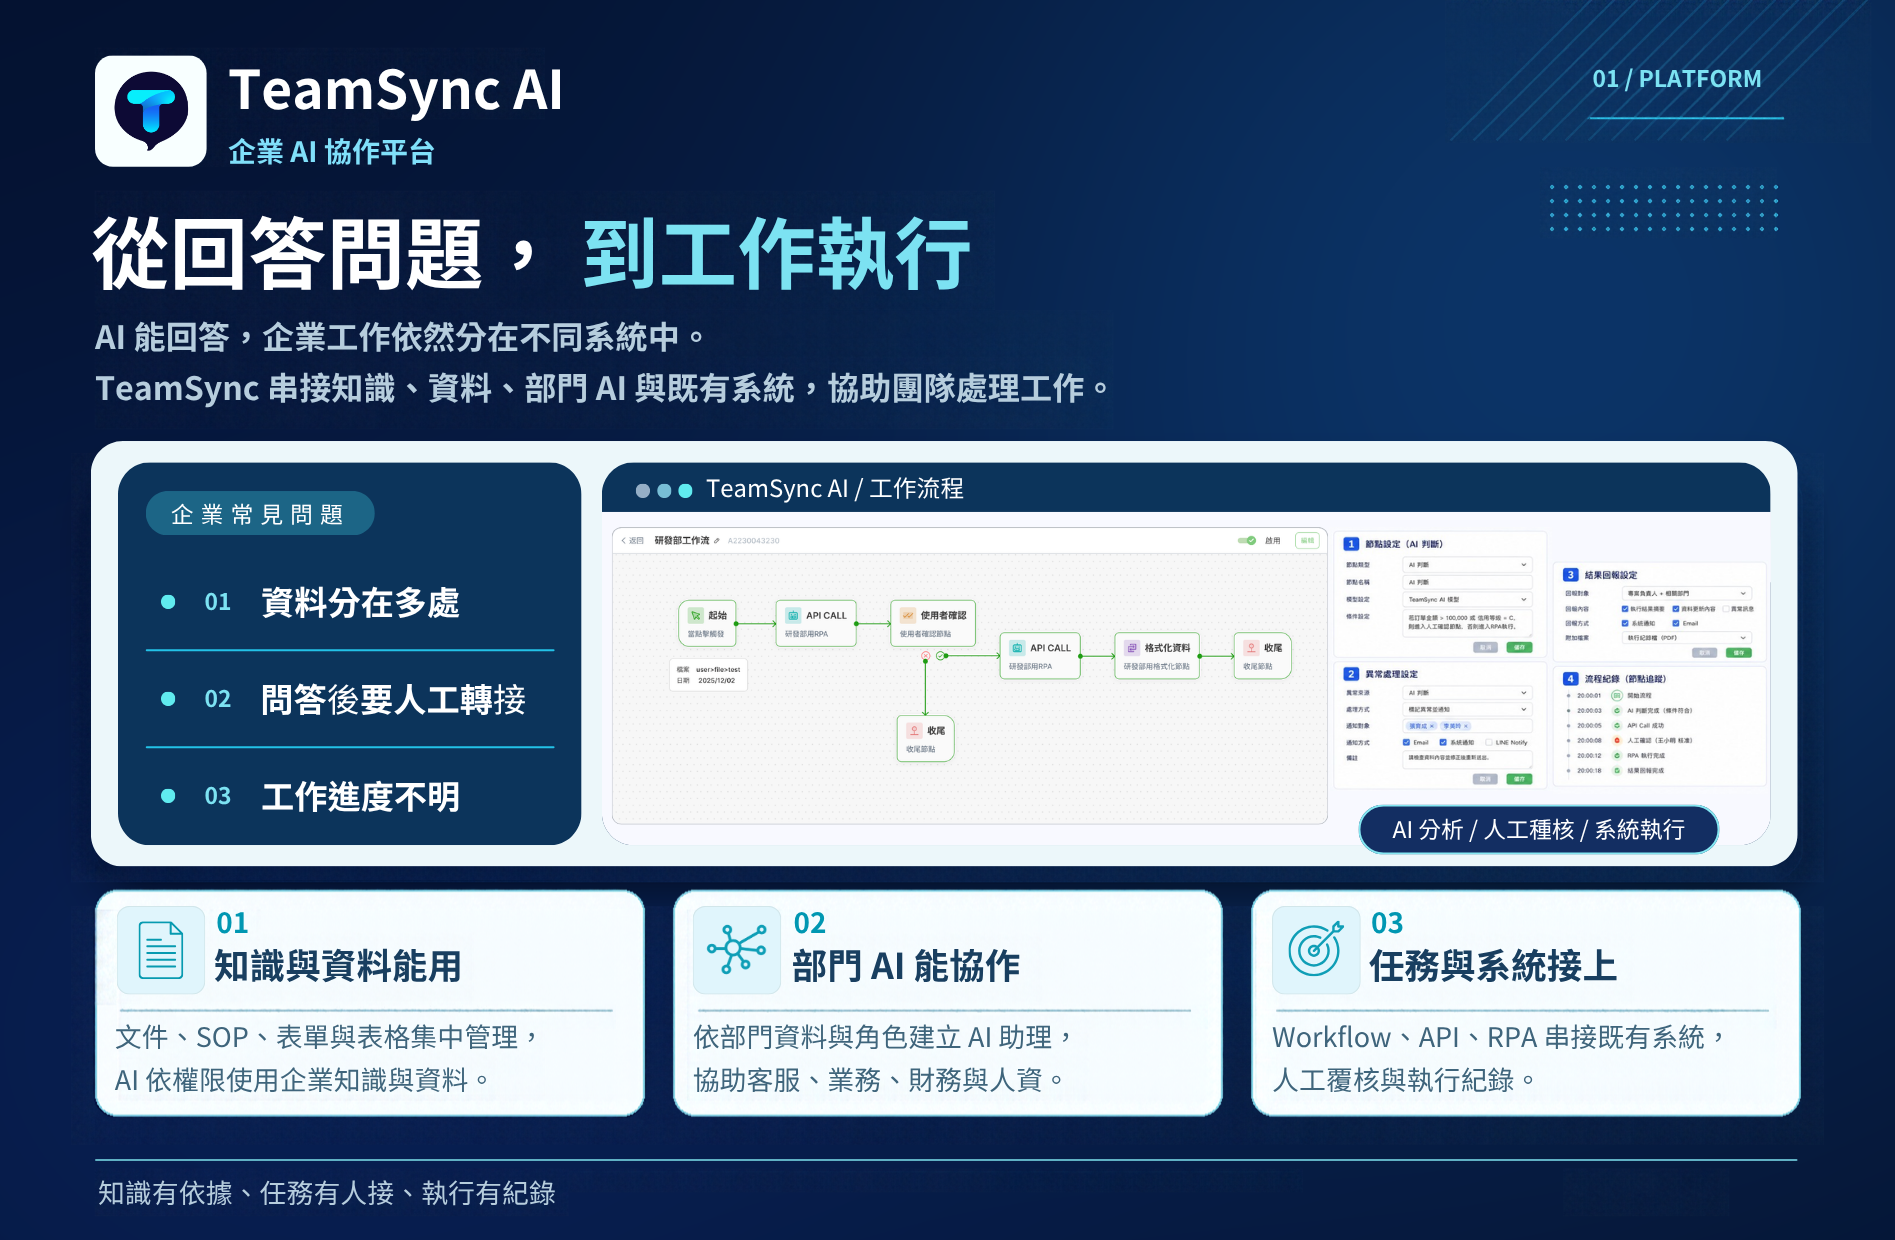Click the green 編輯 button
Screen dimensions: 1895x1240
[1307, 540]
